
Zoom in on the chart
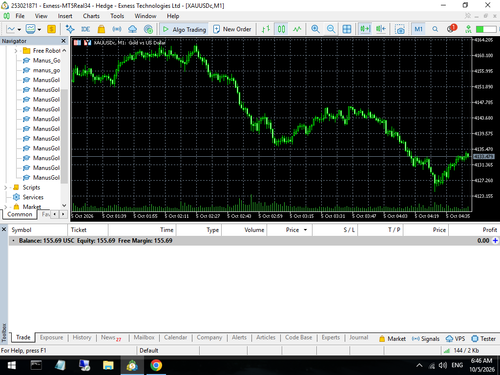coord(315,29)
